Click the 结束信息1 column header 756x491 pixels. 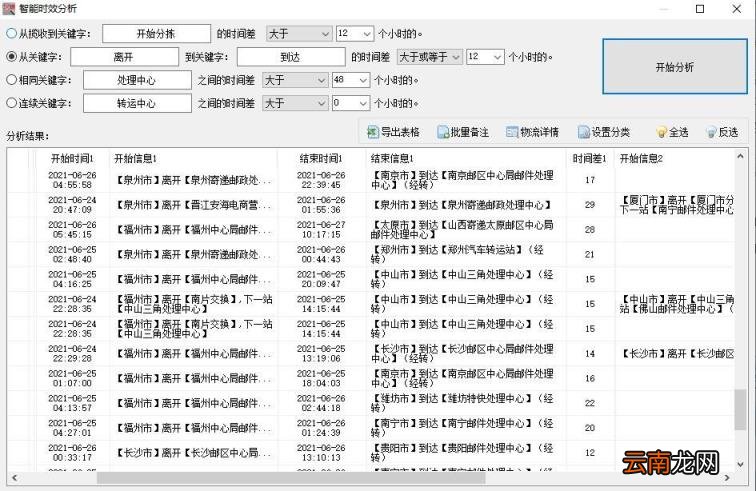(x=466, y=158)
